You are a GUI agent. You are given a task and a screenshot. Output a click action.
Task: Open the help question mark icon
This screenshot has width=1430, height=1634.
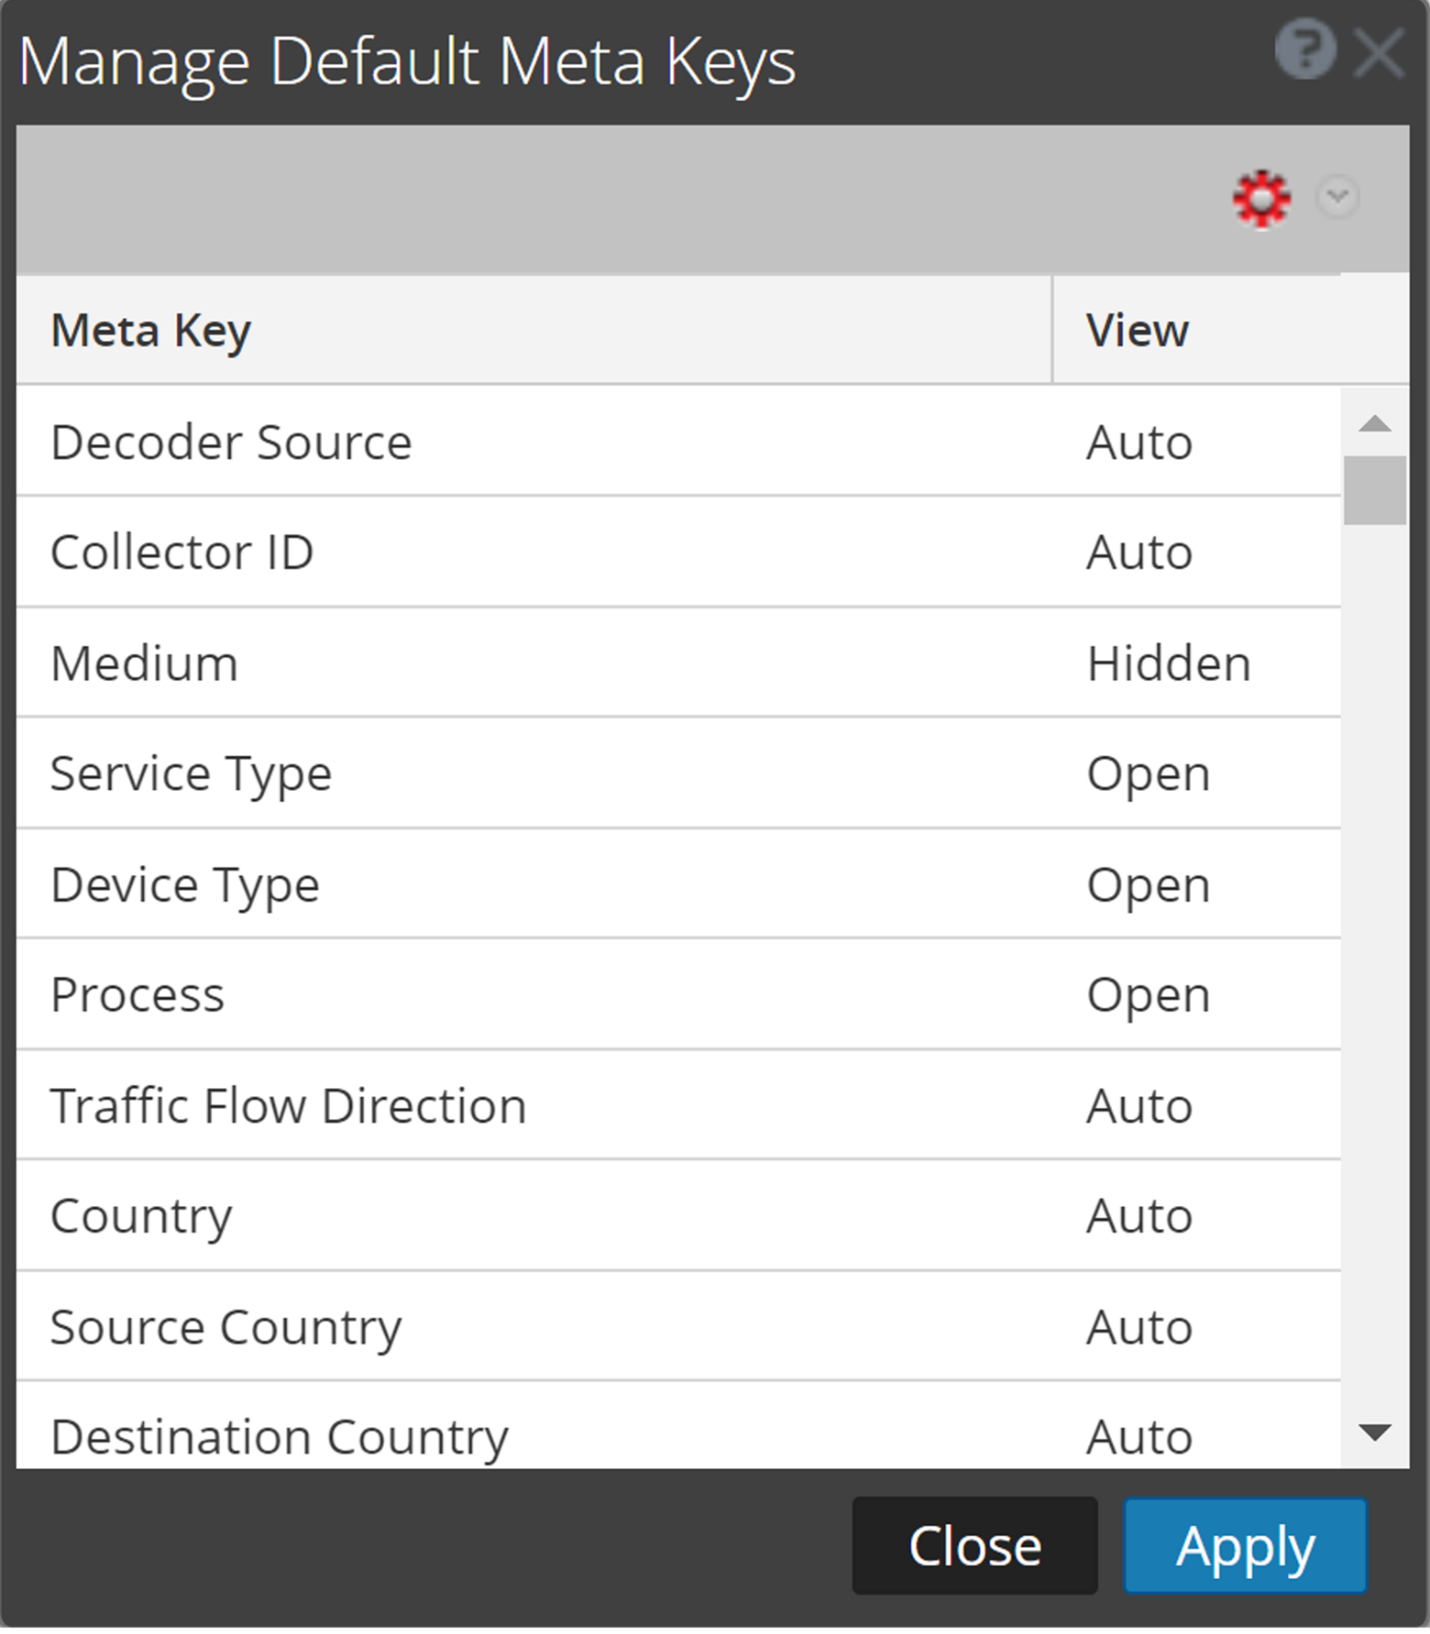tap(1305, 50)
